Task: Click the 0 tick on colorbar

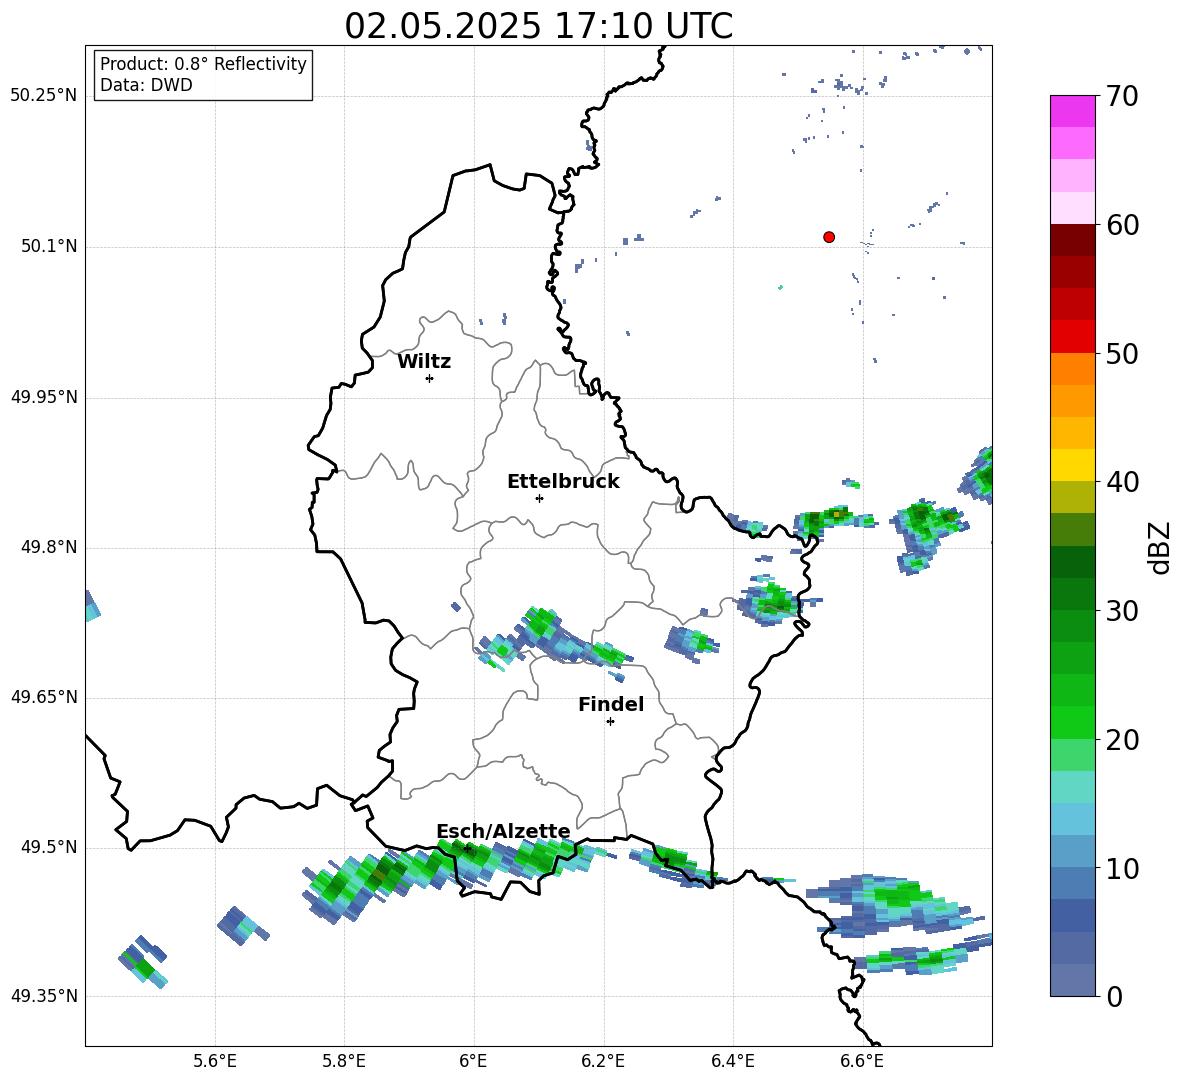Action: coord(1114,996)
